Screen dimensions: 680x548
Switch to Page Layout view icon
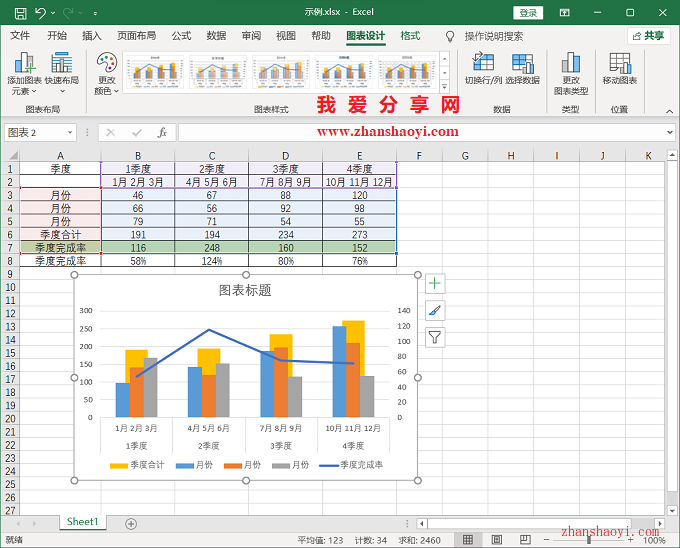pos(497,540)
